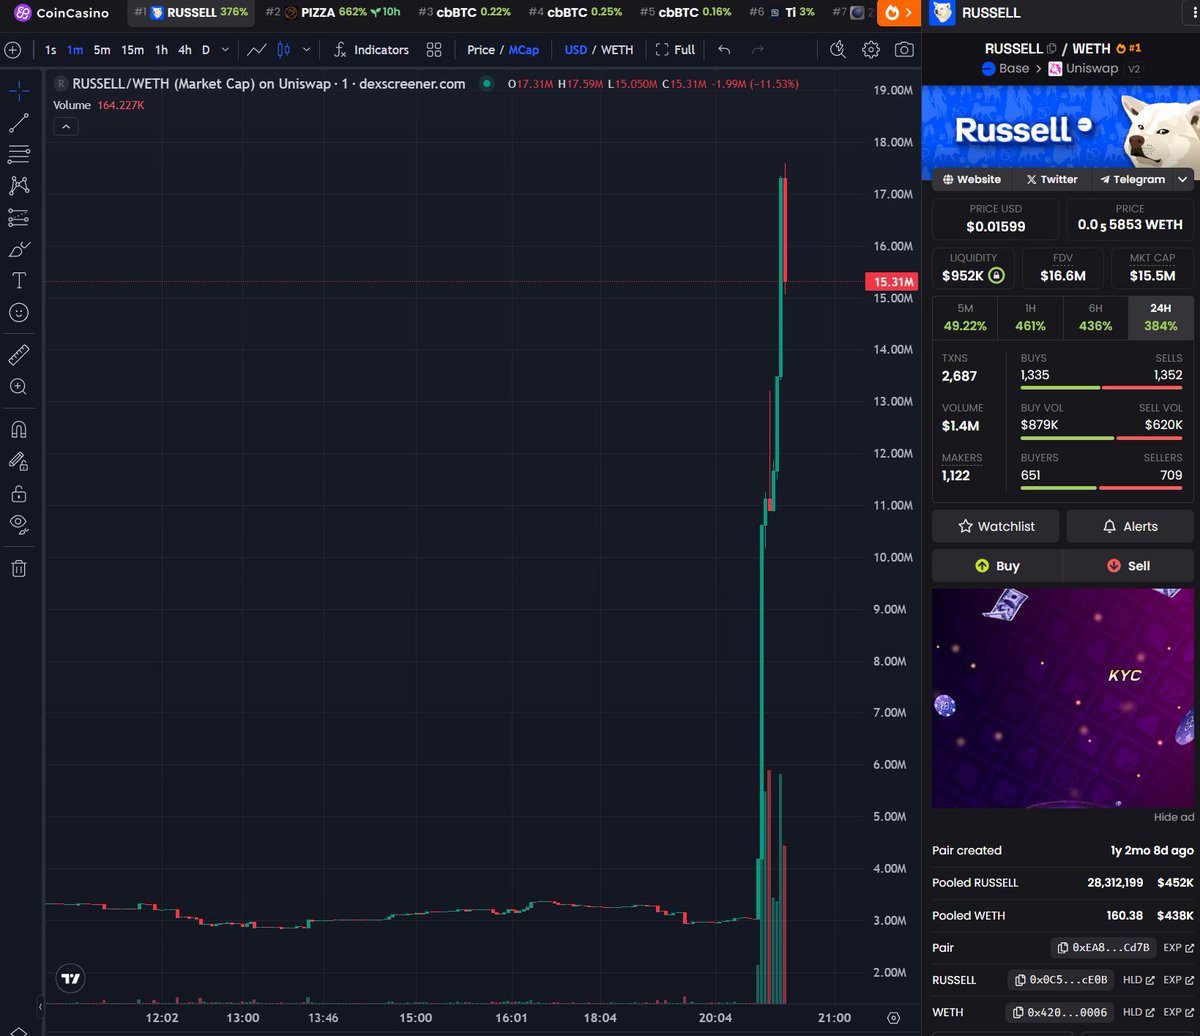Show the 5M stats tab
This screenshot has height=1036, width=1200.
click(965, 317)
